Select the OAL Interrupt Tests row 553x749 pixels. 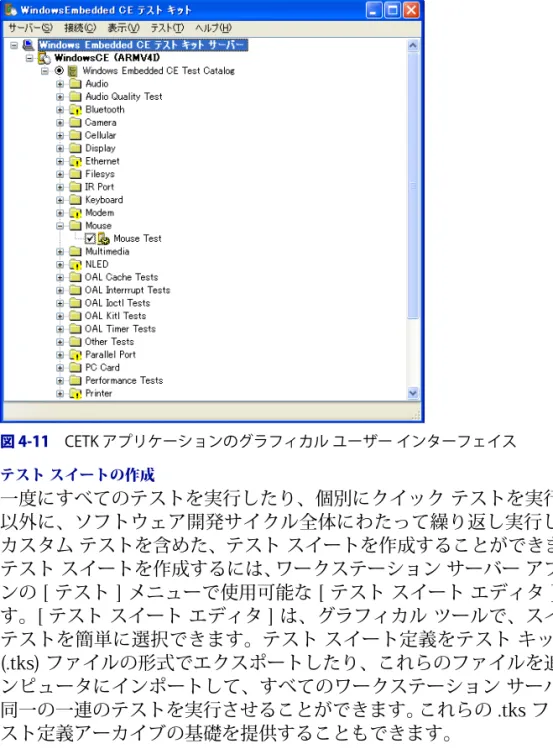(x=127, y=290)
